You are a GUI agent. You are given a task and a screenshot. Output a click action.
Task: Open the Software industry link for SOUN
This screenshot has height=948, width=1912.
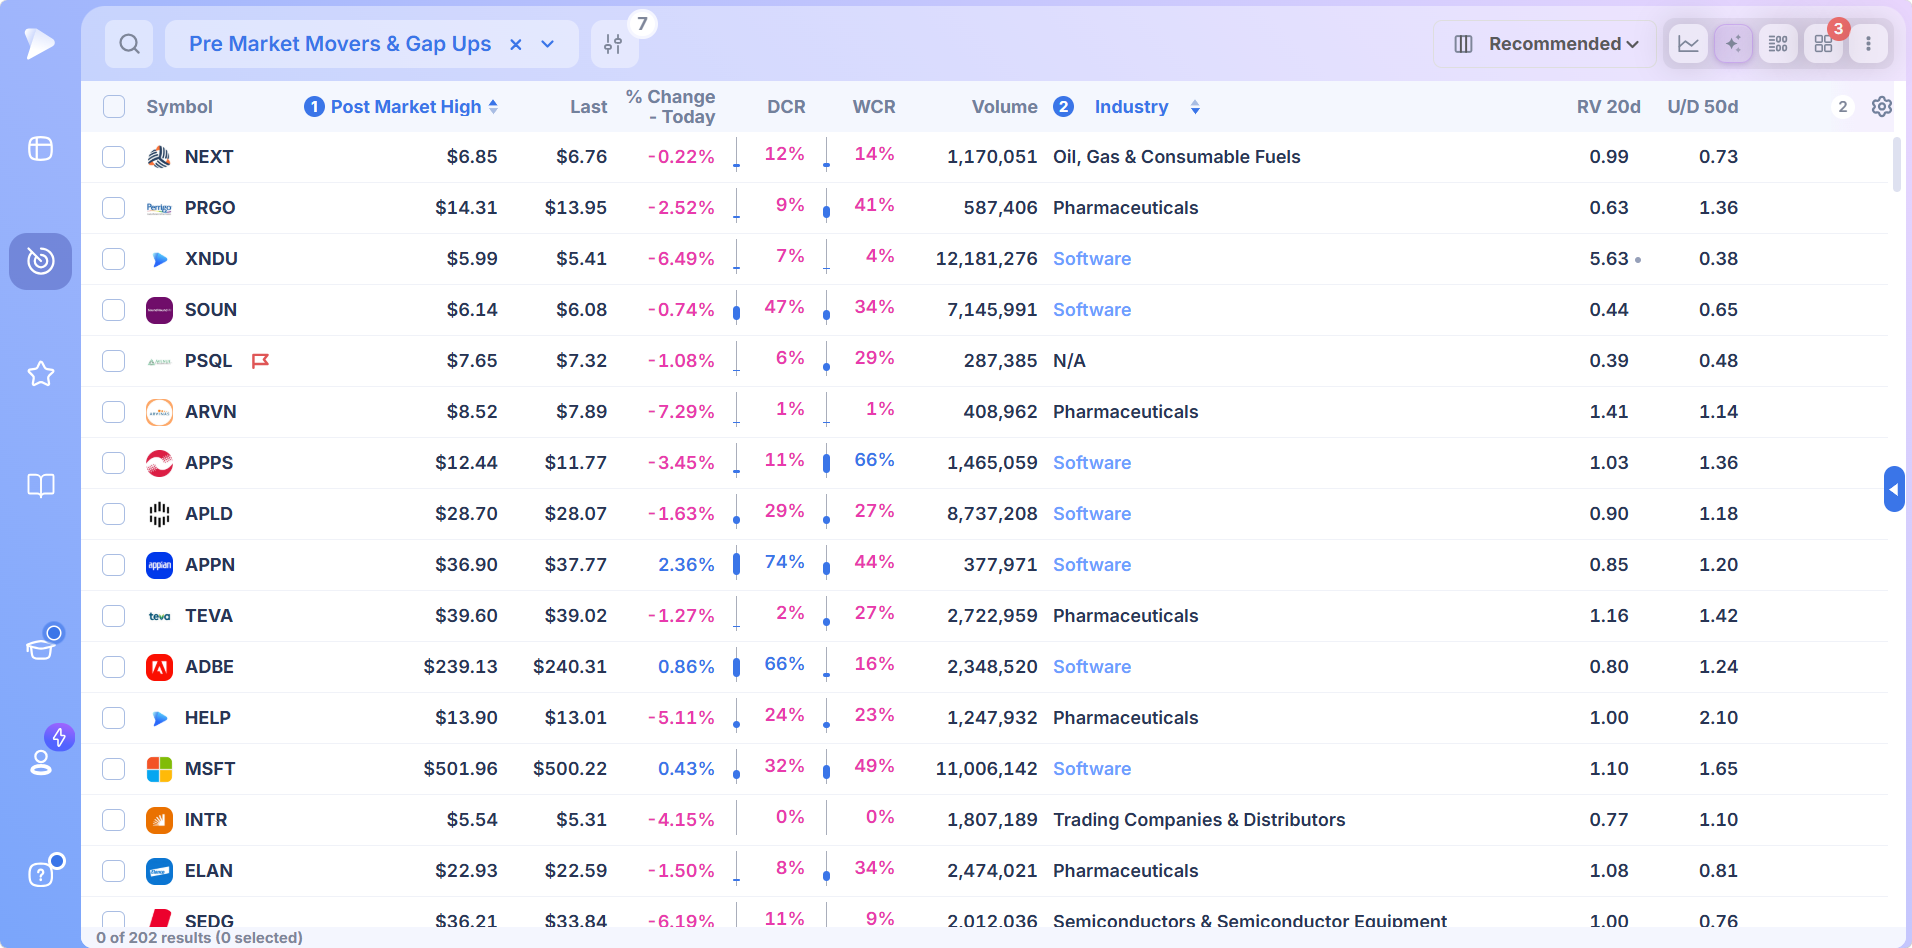tap(1092, 310)
